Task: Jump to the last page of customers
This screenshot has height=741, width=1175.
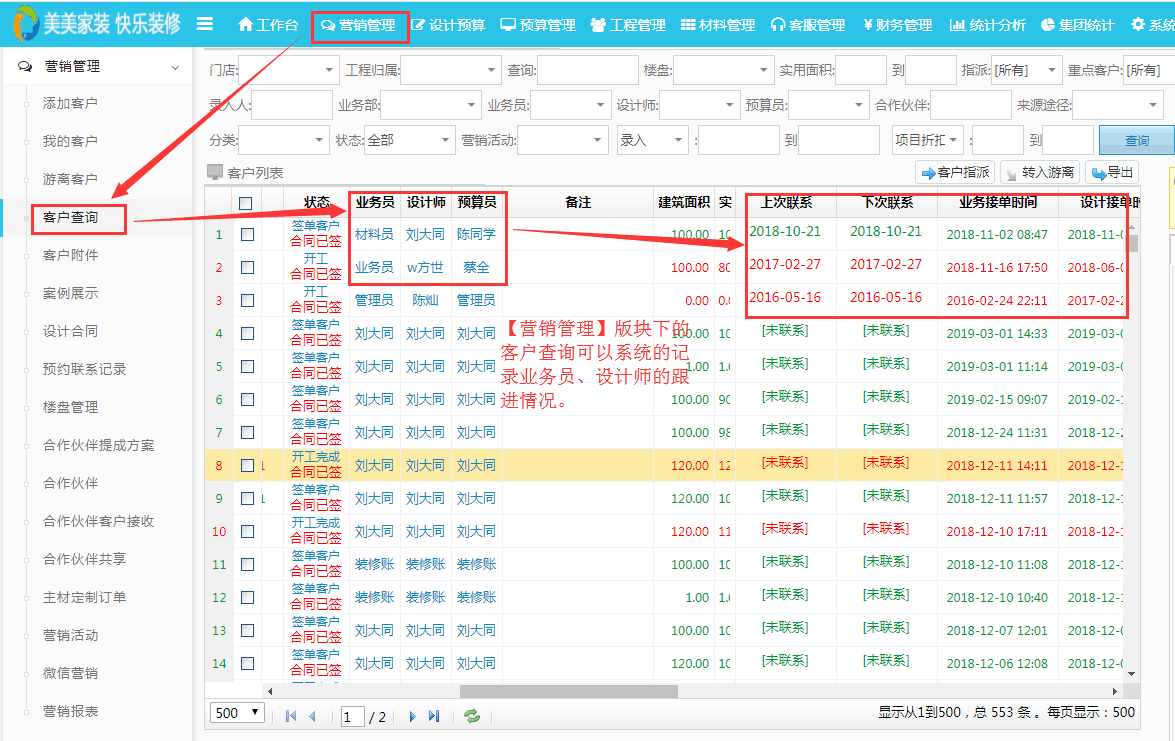Action: 434,715
